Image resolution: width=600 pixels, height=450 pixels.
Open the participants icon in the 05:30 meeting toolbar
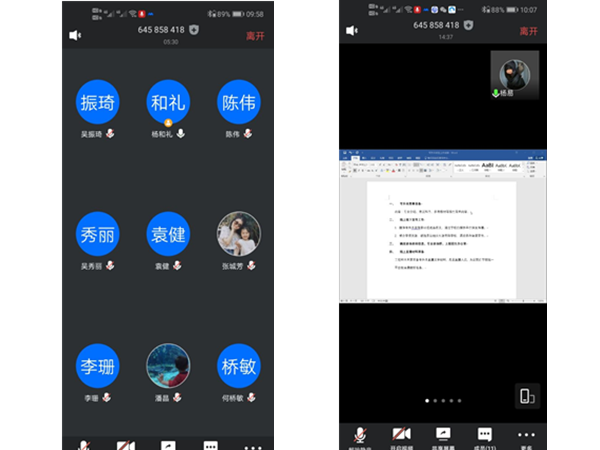211,445
